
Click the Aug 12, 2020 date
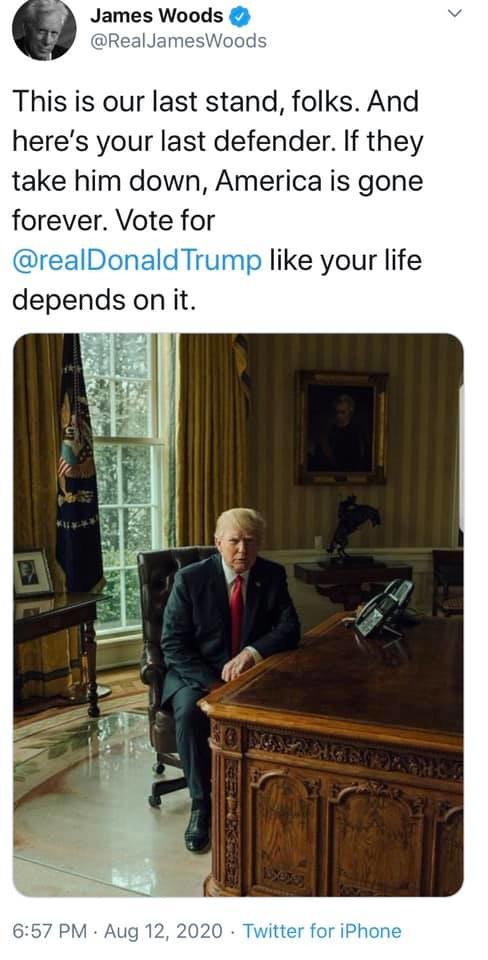pos(163,932)
